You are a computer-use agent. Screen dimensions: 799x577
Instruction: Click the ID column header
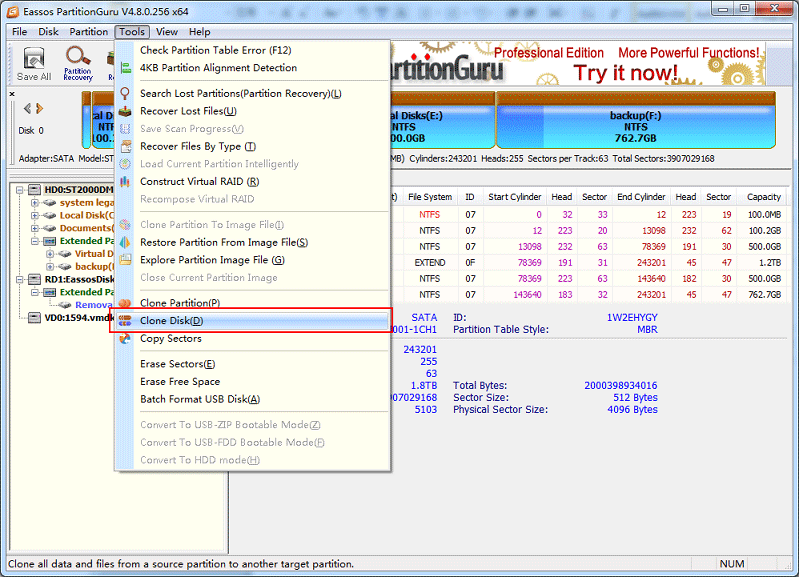pyautogui.click(x=470, y=197)
